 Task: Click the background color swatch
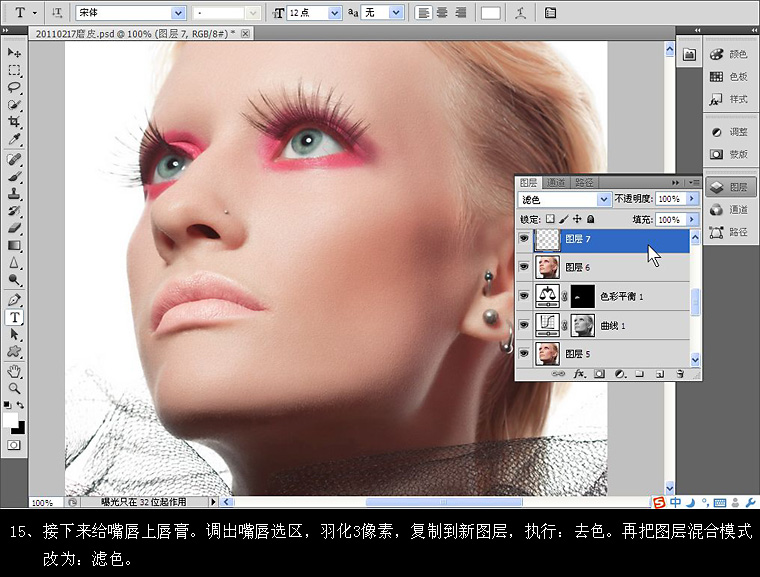click(x=20, y=429)
